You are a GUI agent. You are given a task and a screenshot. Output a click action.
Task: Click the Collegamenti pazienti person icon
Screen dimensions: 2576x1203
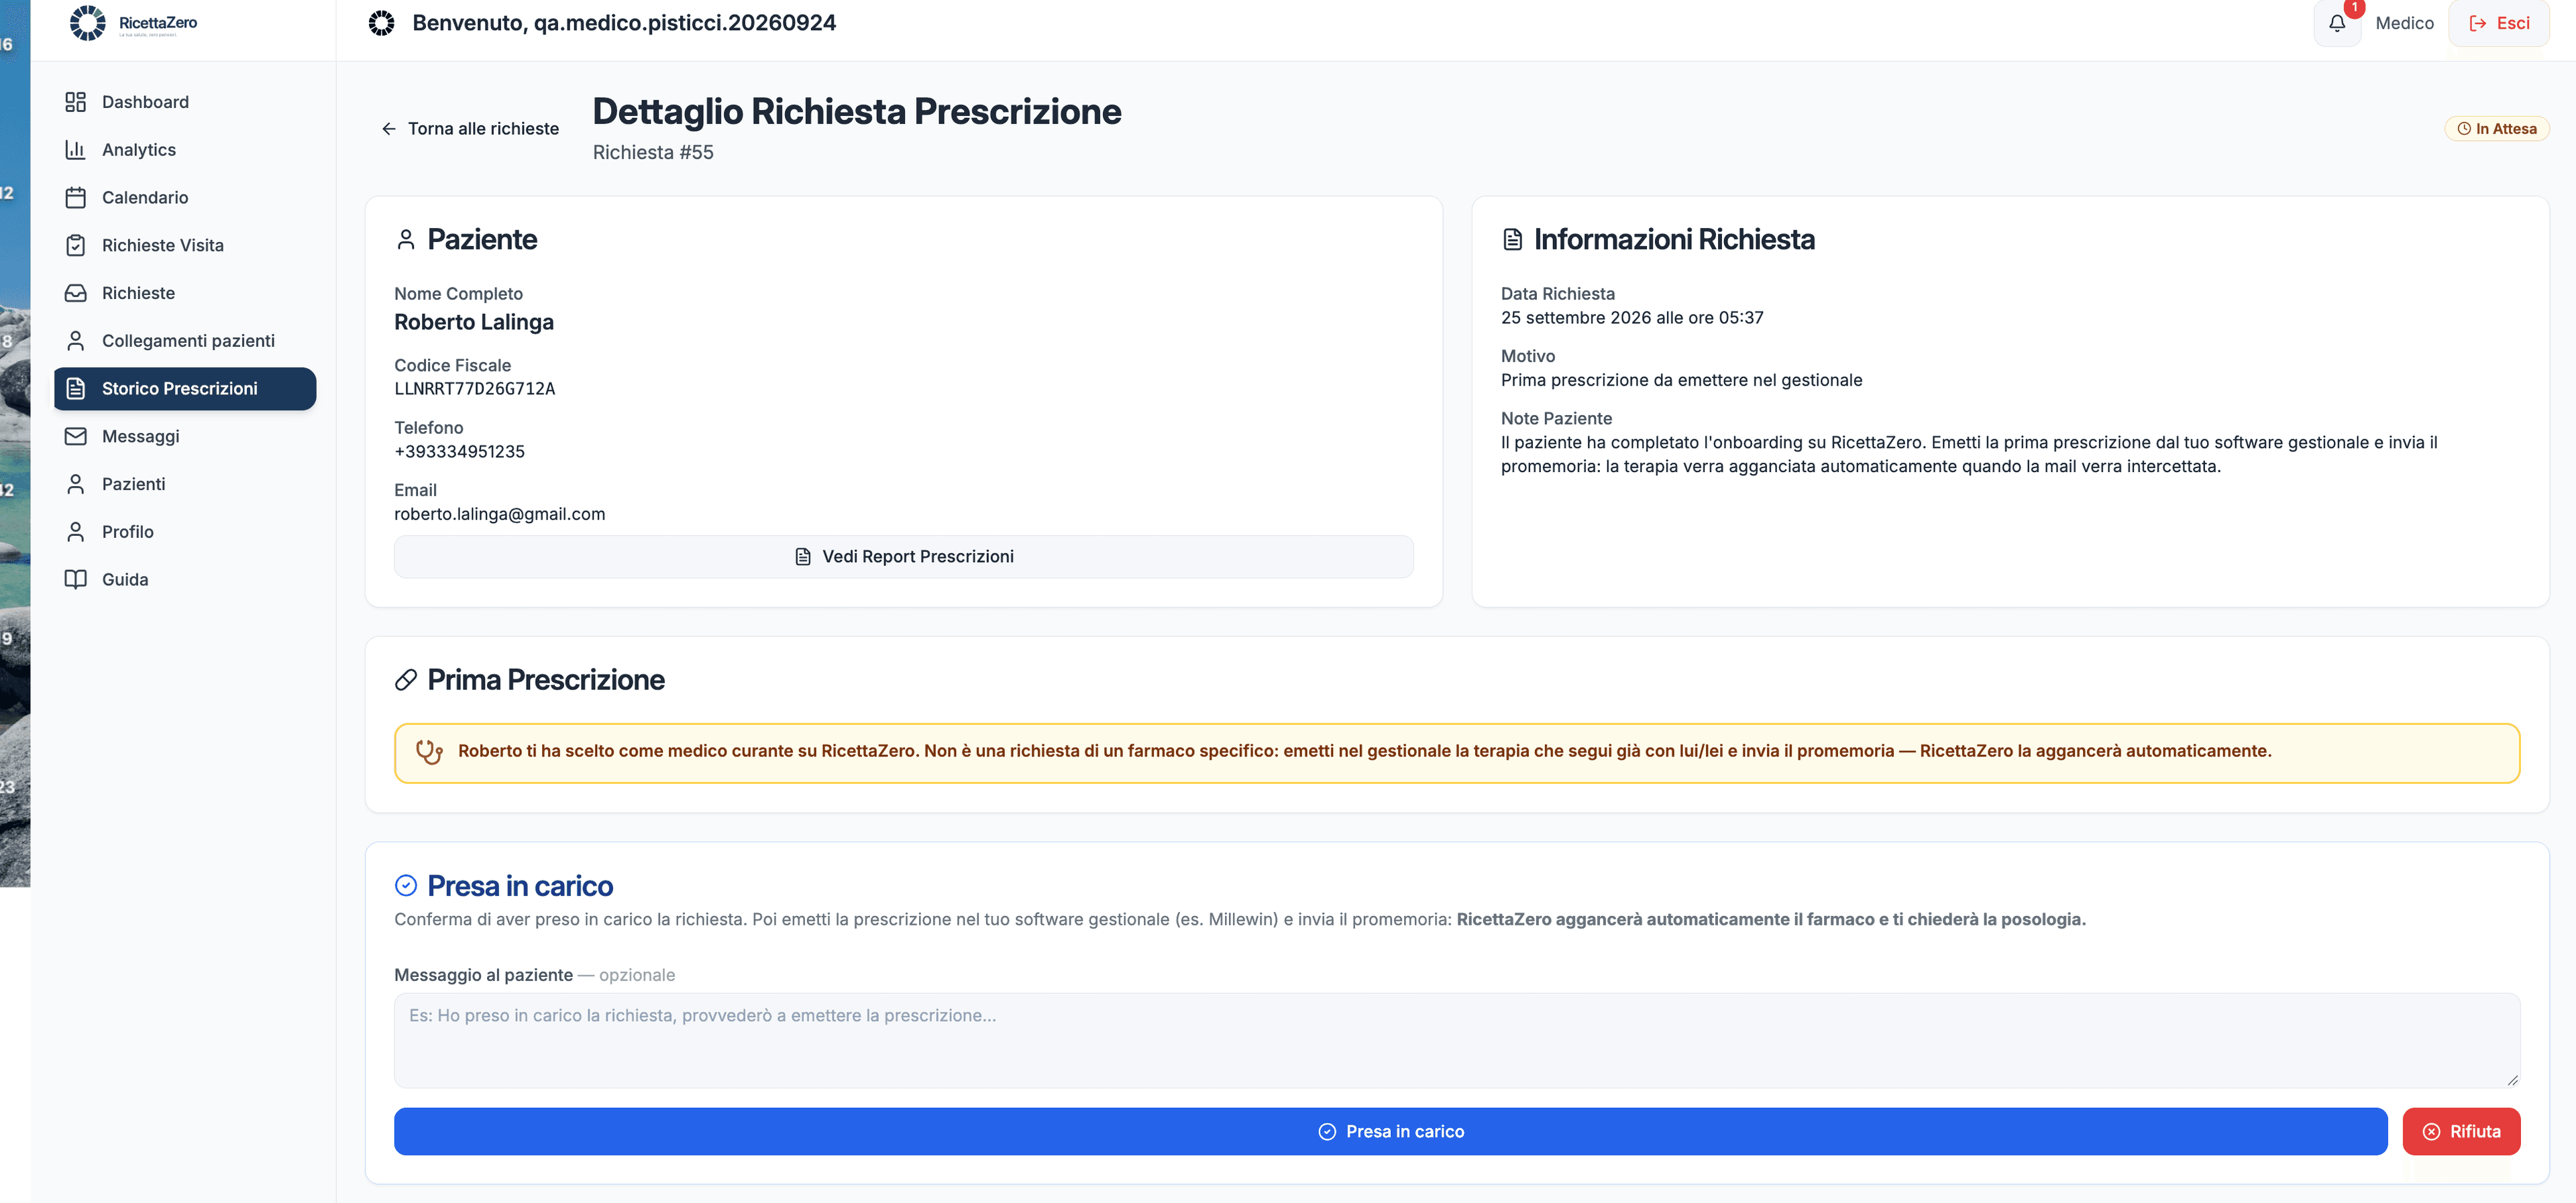point(75,341)
